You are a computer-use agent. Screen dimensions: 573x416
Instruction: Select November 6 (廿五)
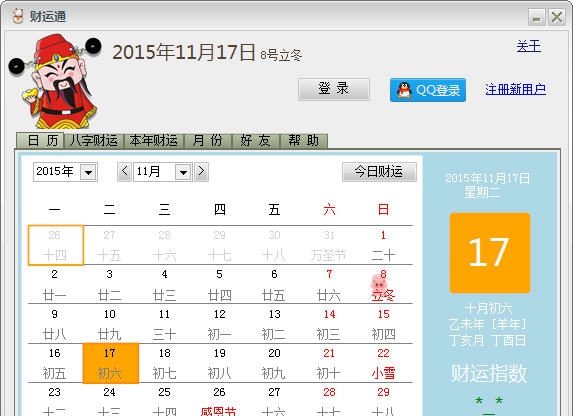pos(274,284)
